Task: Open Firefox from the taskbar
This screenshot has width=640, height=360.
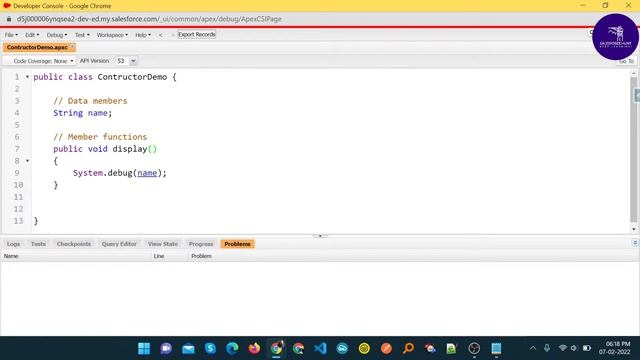Action: [254, 348]
